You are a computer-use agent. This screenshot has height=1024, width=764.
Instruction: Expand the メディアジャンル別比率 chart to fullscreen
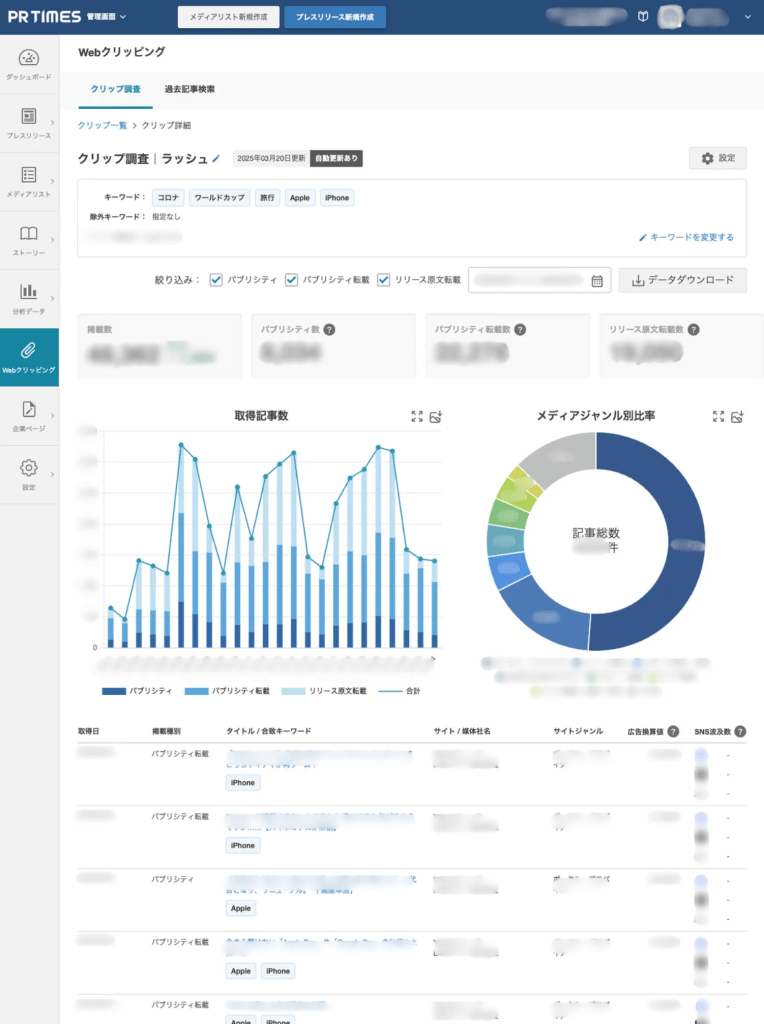coord(717,416)
